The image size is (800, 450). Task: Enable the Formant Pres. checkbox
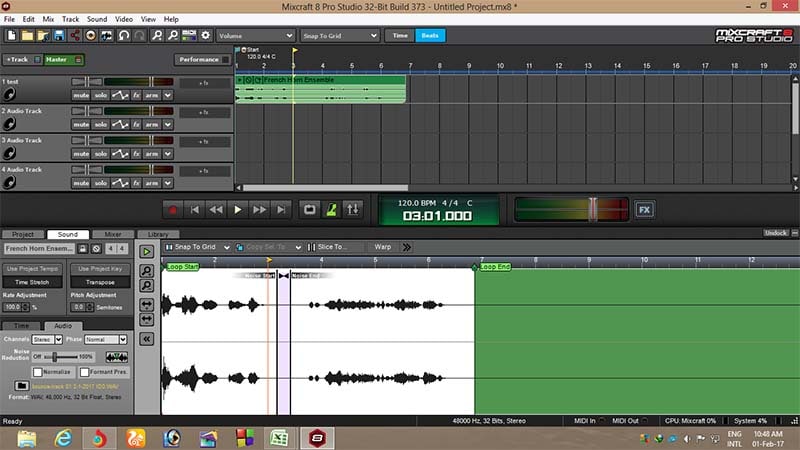coord(85,372)
